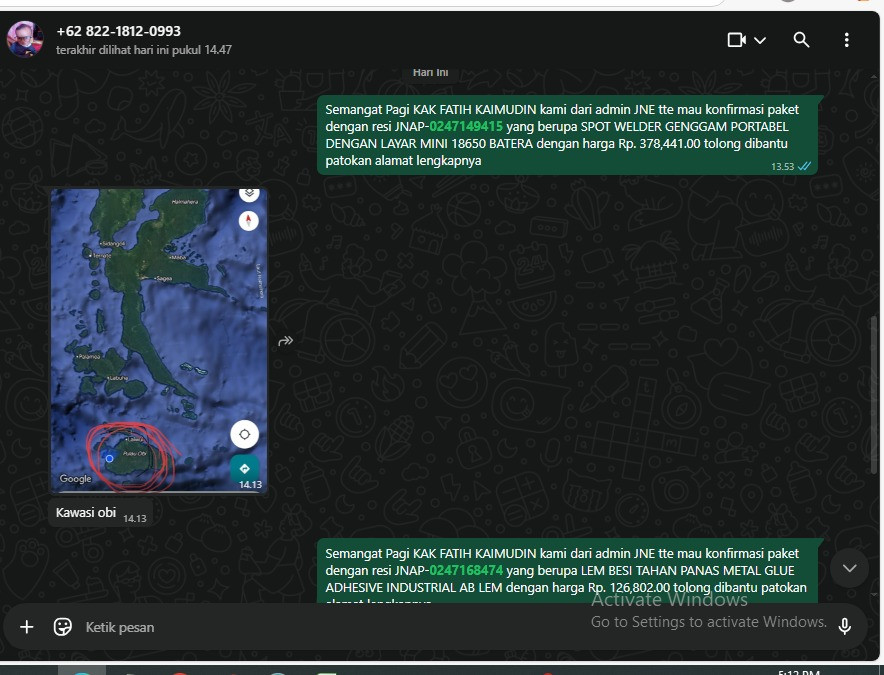Record a voice message with microphone
Viewport: 884px width, 675px height.
[844, 626]
